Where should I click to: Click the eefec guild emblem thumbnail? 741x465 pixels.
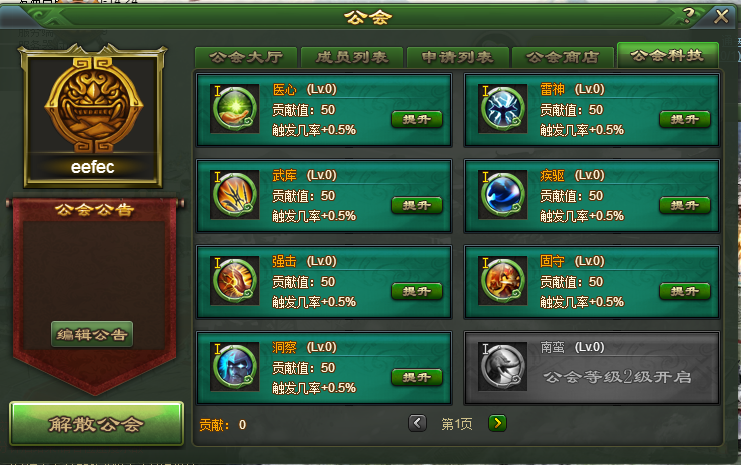click(x=93, y=116)
